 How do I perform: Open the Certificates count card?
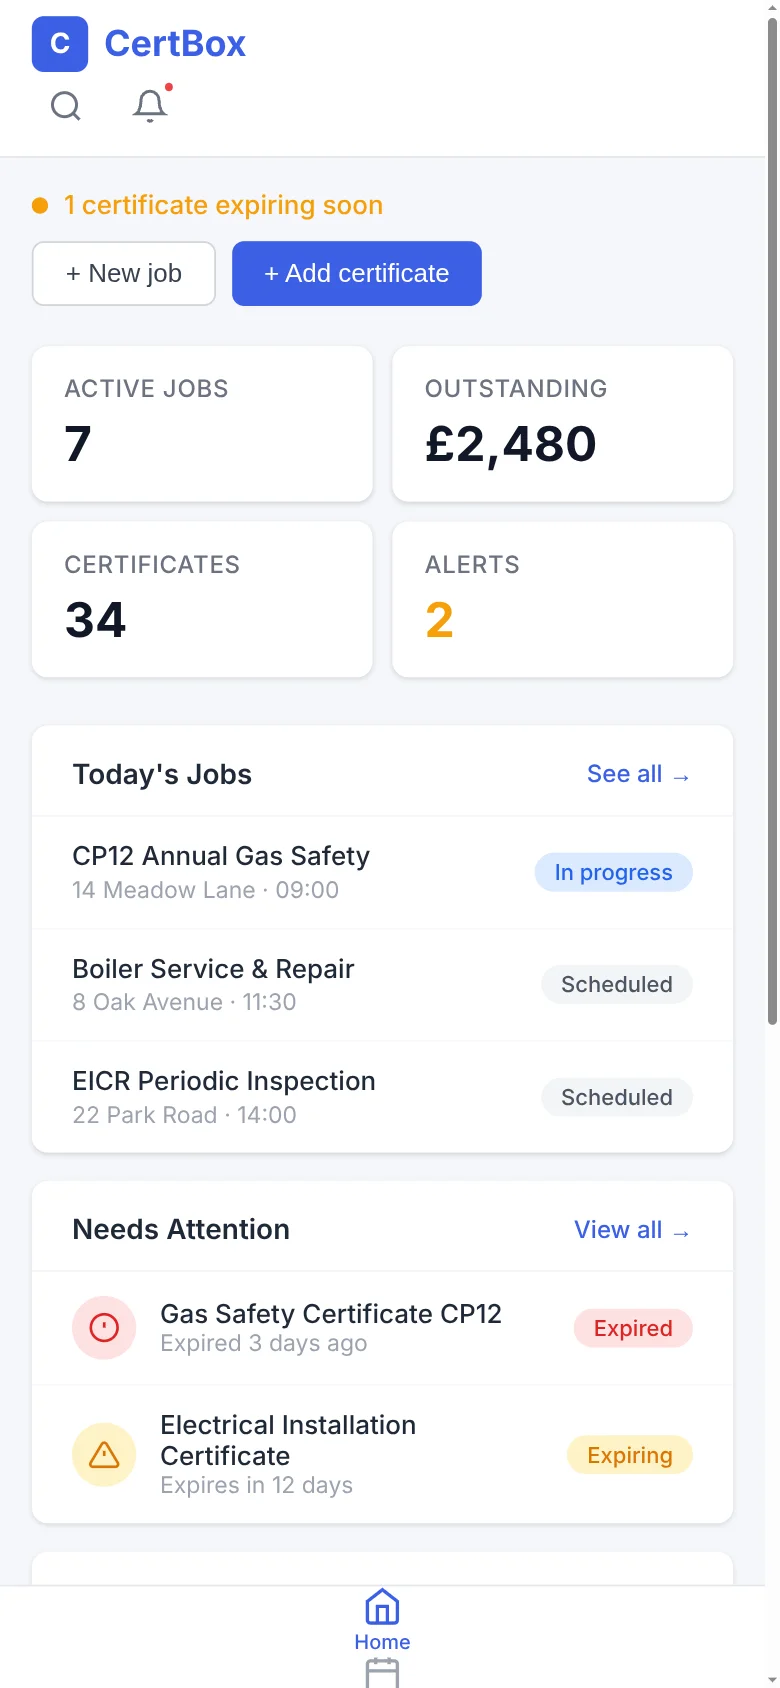202,600
